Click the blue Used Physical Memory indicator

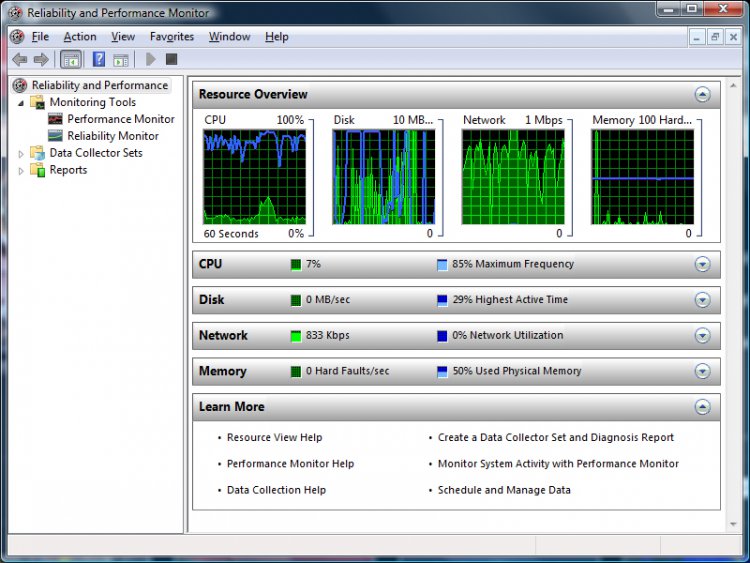click(x=442, y=372)
